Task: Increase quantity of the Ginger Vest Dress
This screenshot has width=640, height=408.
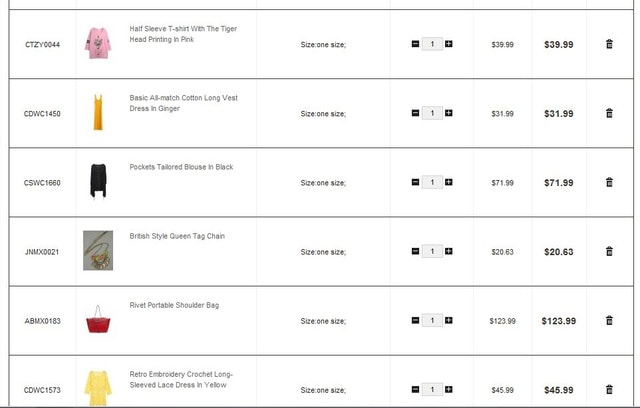Action: [449, 113]
